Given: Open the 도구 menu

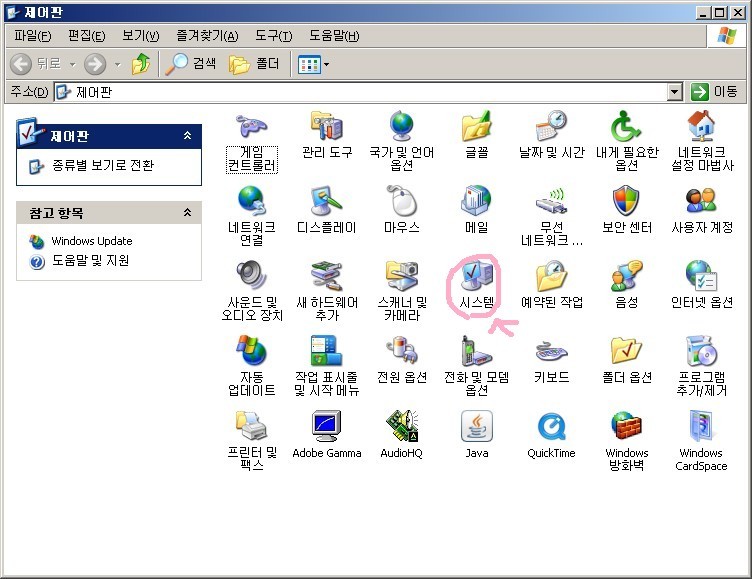Looking at the screenshot, I should 273,35.
